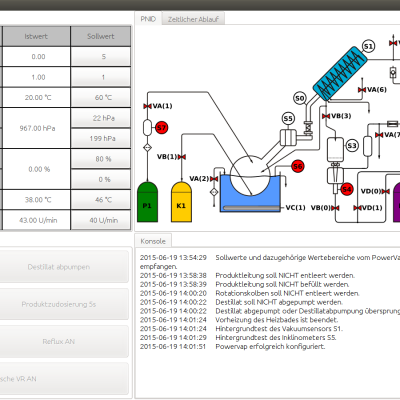
Task: Click the VB(3) valve symbol
Action: click(326, 116)
